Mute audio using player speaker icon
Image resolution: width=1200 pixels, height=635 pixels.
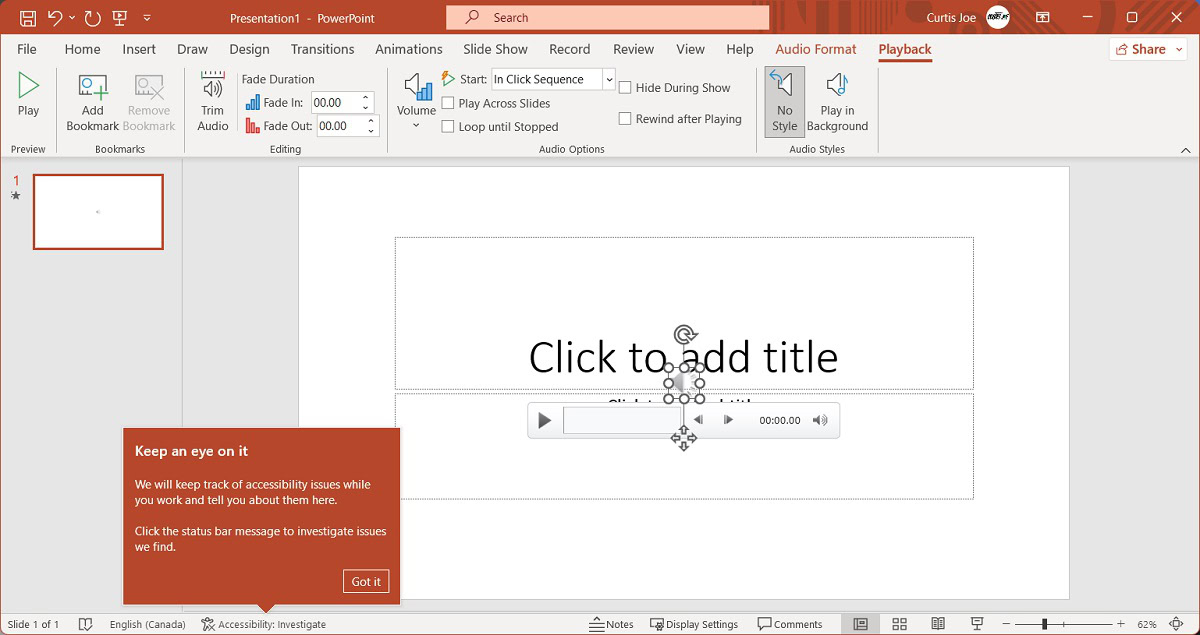tap(820, 421)
